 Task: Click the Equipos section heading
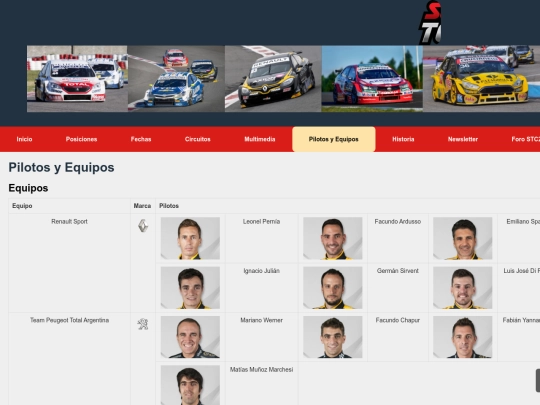[28, 188]
